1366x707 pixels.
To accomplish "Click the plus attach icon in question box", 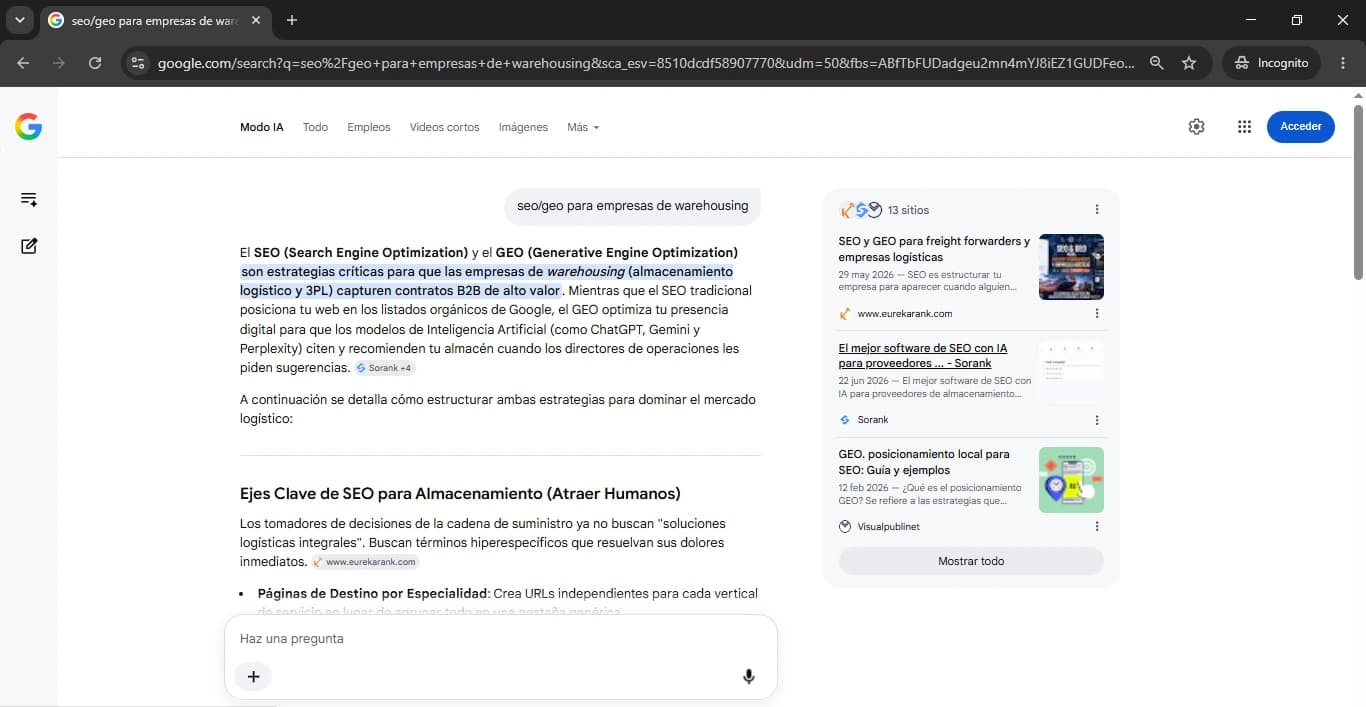I will [253, 677].
